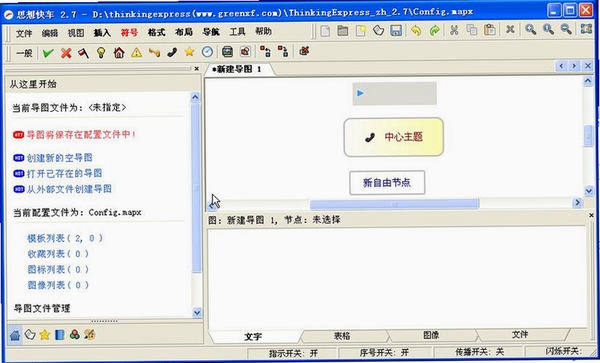Open 图像列表 ( 0 ) link
Image resolution: width=600 pixels, height=363 pixels.
coord(58,285)
